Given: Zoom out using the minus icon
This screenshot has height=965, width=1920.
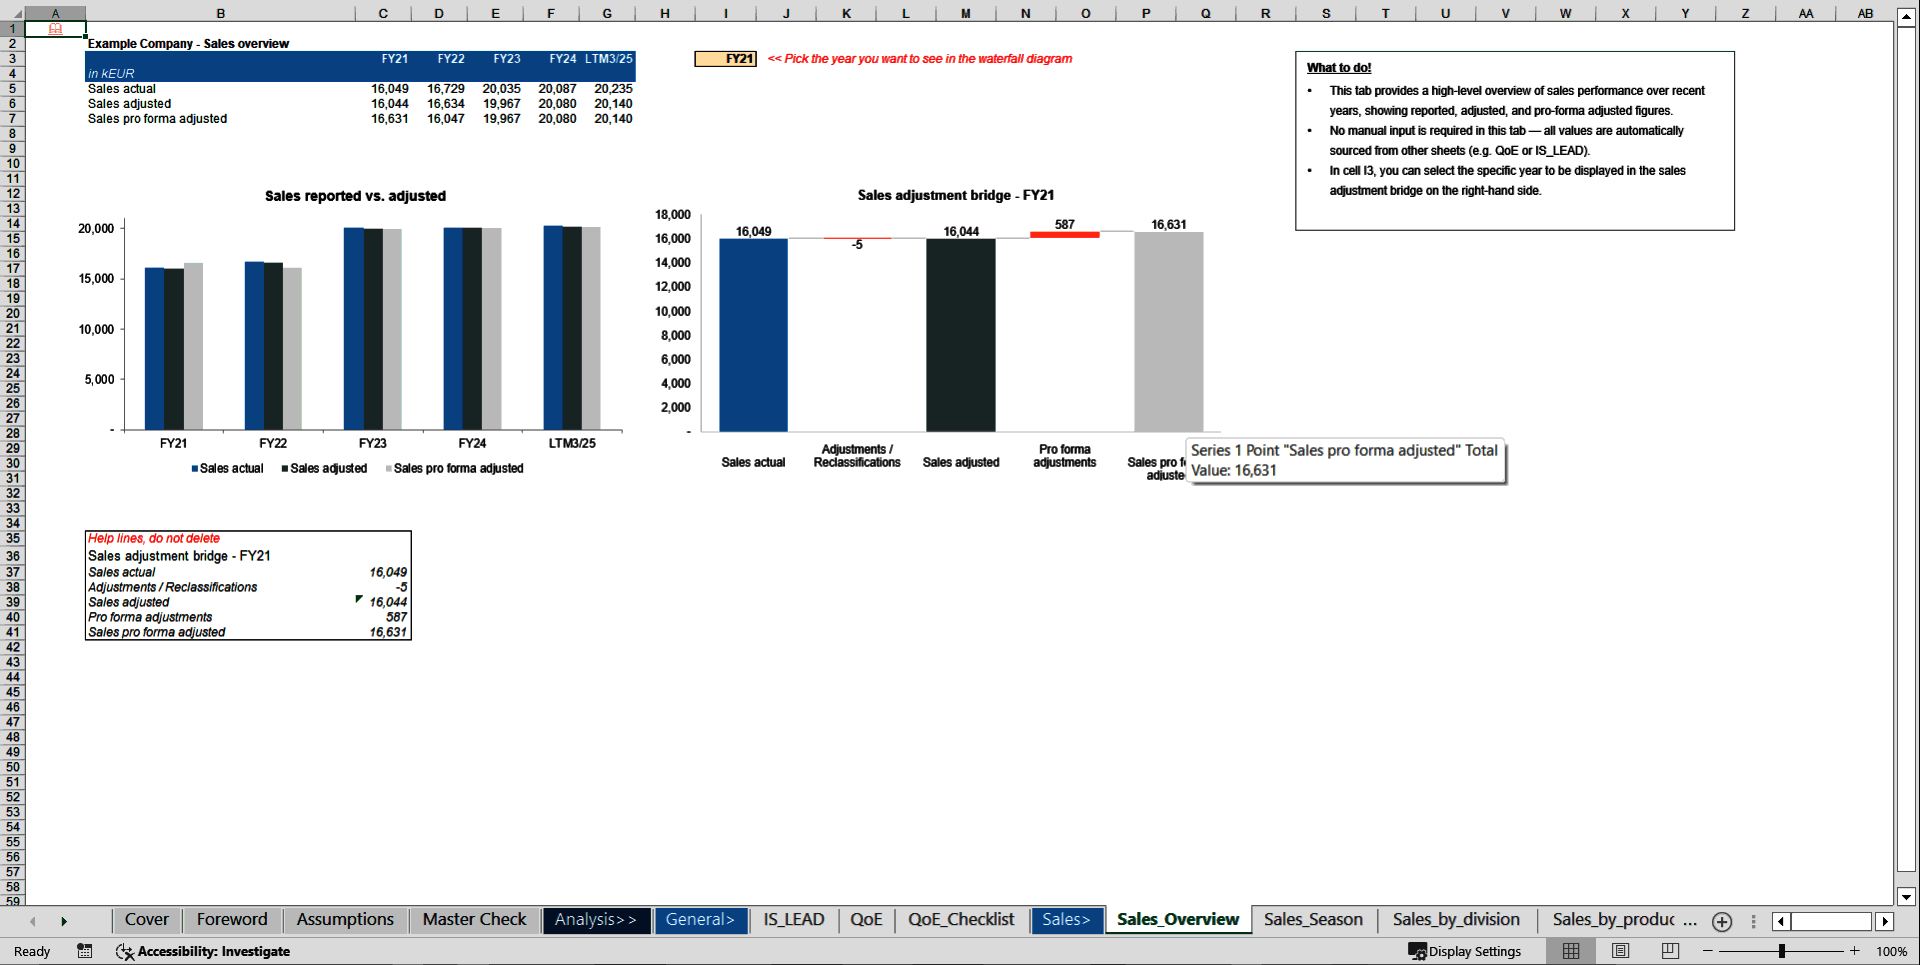Looking at the screenshot, I should click(x=1706, y=951).
